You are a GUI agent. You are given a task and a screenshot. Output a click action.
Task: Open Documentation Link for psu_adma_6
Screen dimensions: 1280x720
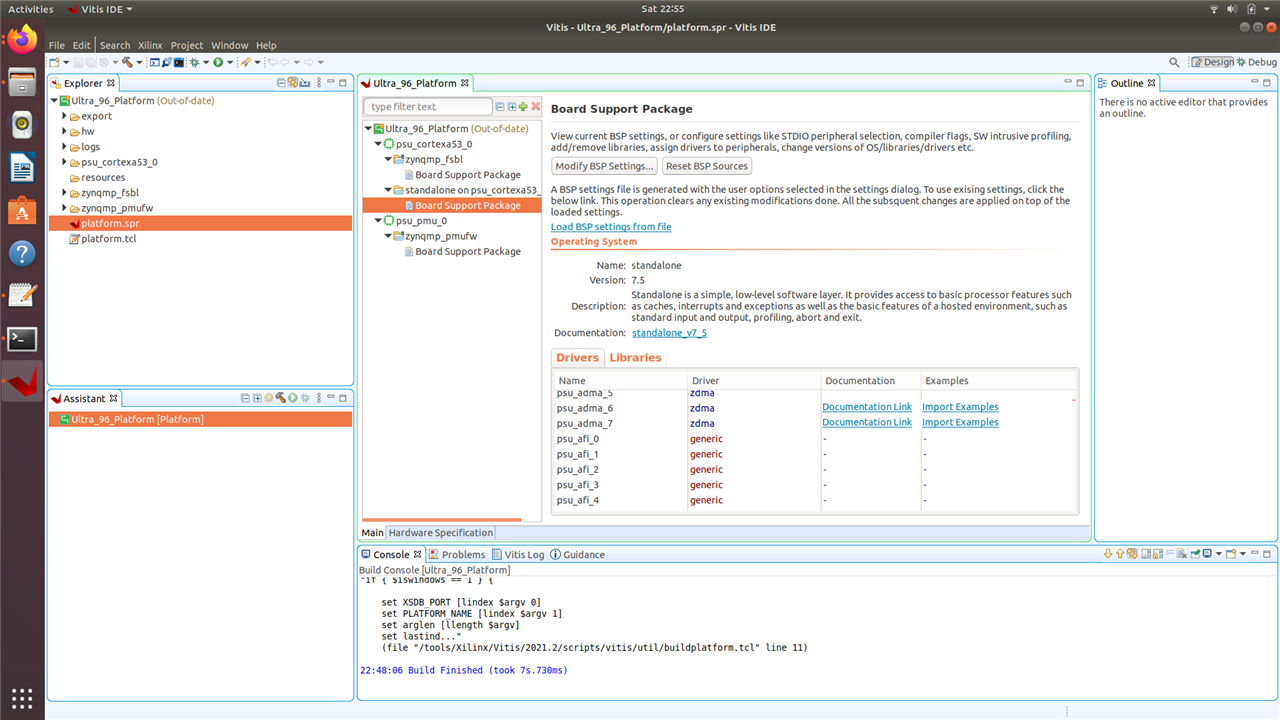coord(867,407)
